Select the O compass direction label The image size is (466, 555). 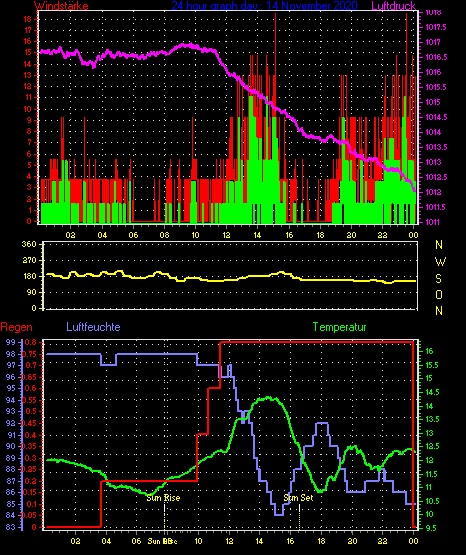[x=439, y=294]
